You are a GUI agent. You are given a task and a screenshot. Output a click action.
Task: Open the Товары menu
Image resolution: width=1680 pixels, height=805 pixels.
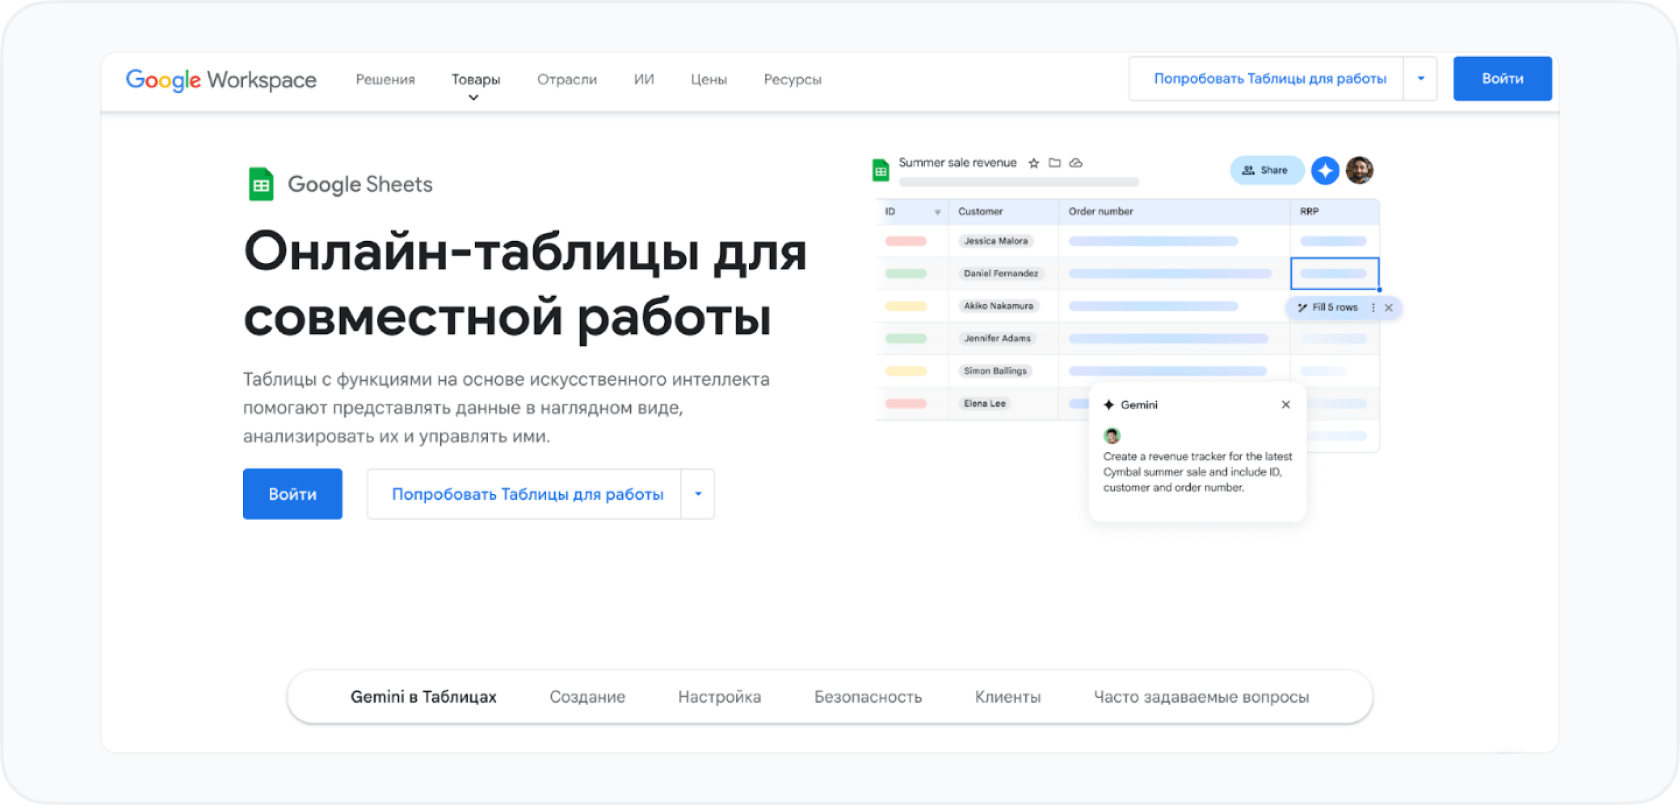(476, 80)
